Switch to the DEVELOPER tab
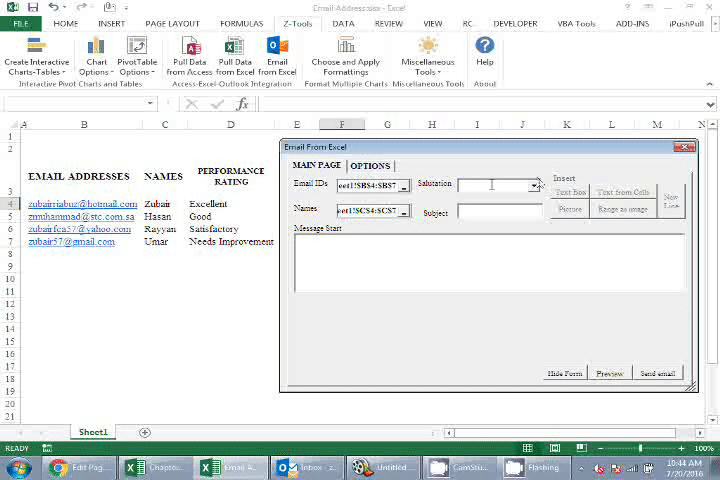720x480 pixels. [x=515, y=24]
